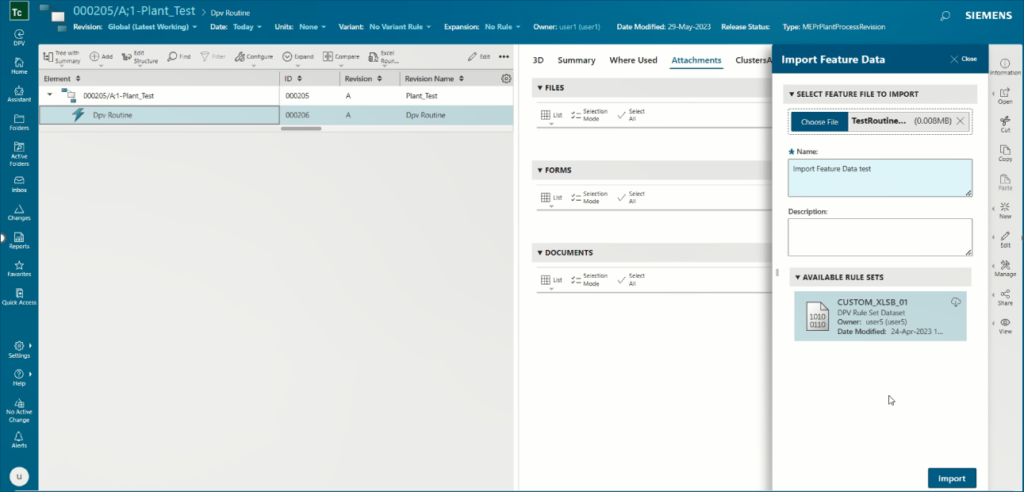Click the Choose File button
Screen dimensions: 1024x492
click(x=820, y=122)
